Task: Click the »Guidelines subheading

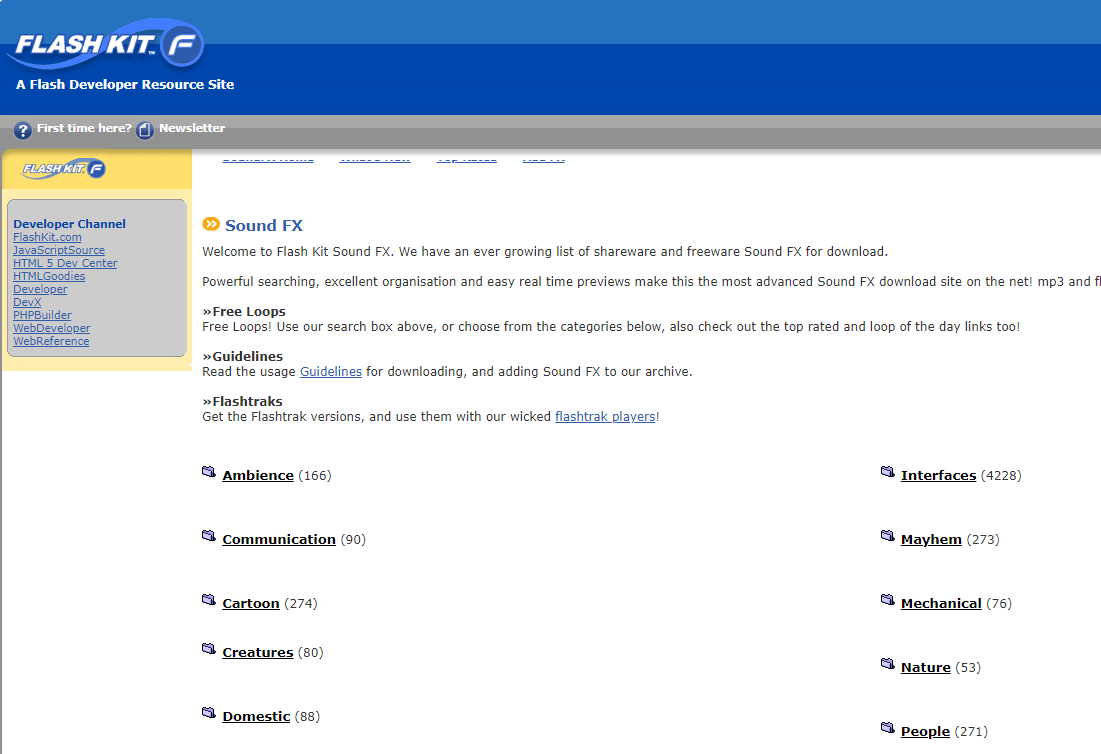Action: [x=242, y=356]
